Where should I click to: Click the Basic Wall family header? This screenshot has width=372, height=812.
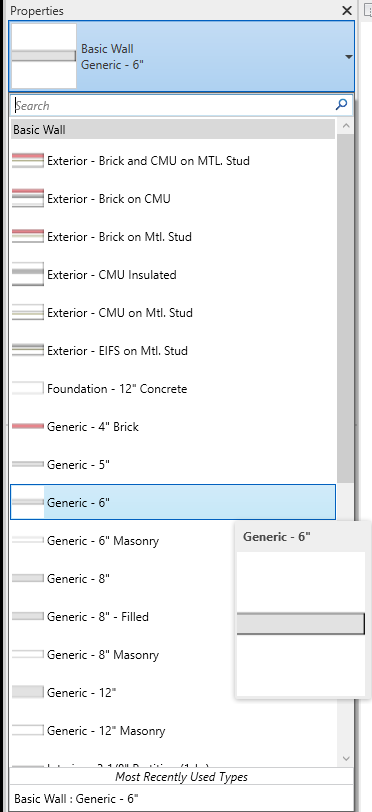coord(173,129)
